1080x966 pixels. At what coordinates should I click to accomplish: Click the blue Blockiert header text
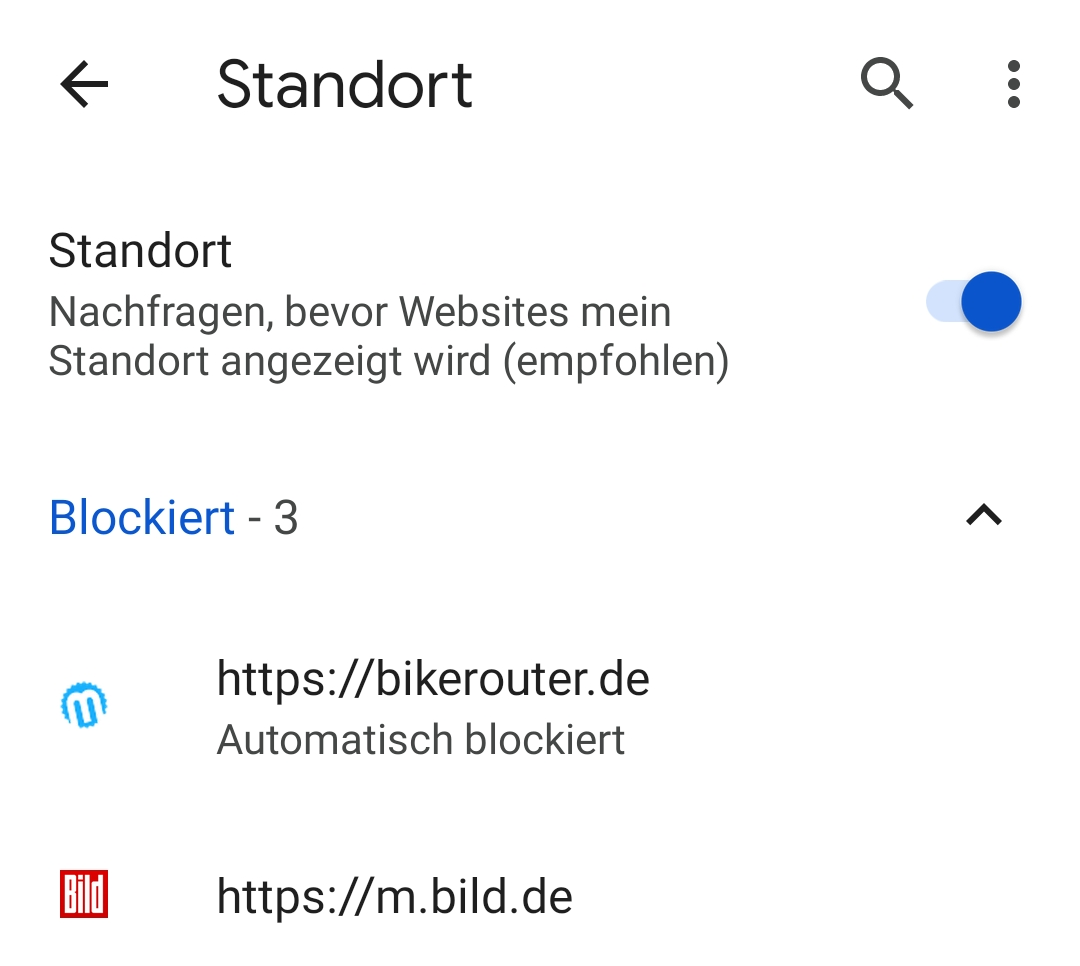coord(142,517)
